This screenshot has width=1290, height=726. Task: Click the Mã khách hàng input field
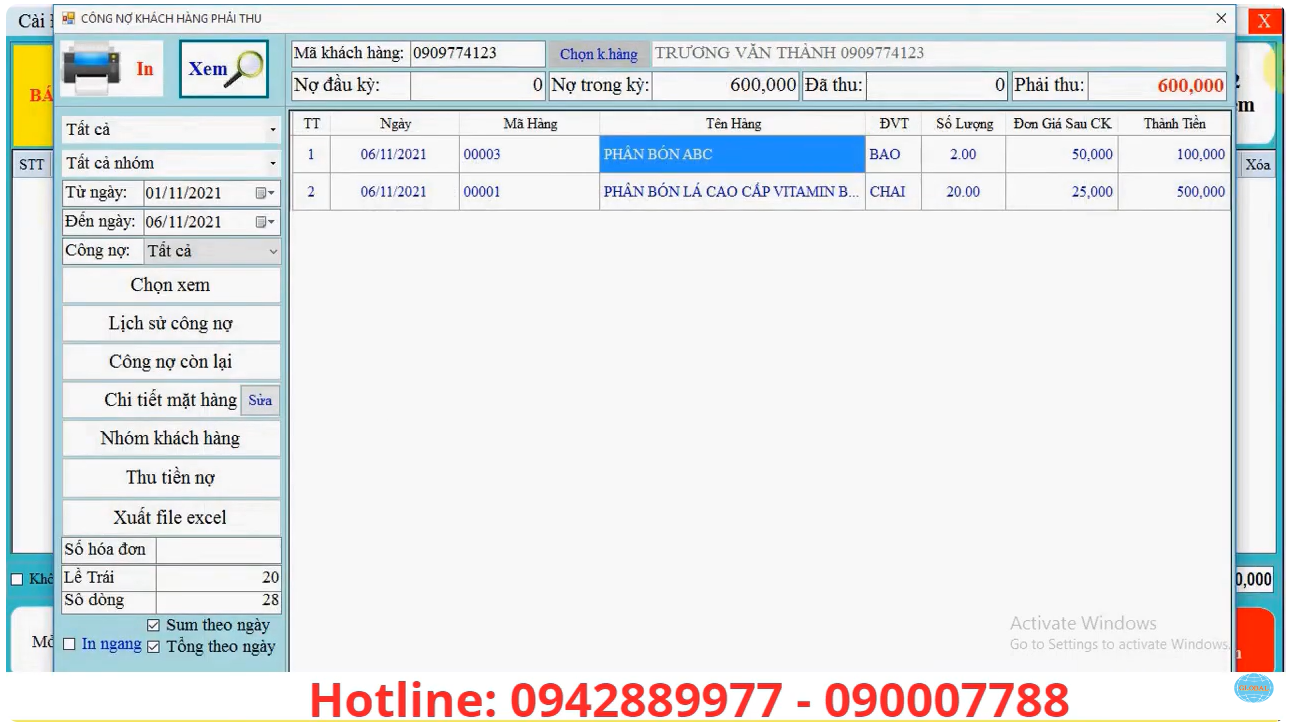tap(477, 53)
